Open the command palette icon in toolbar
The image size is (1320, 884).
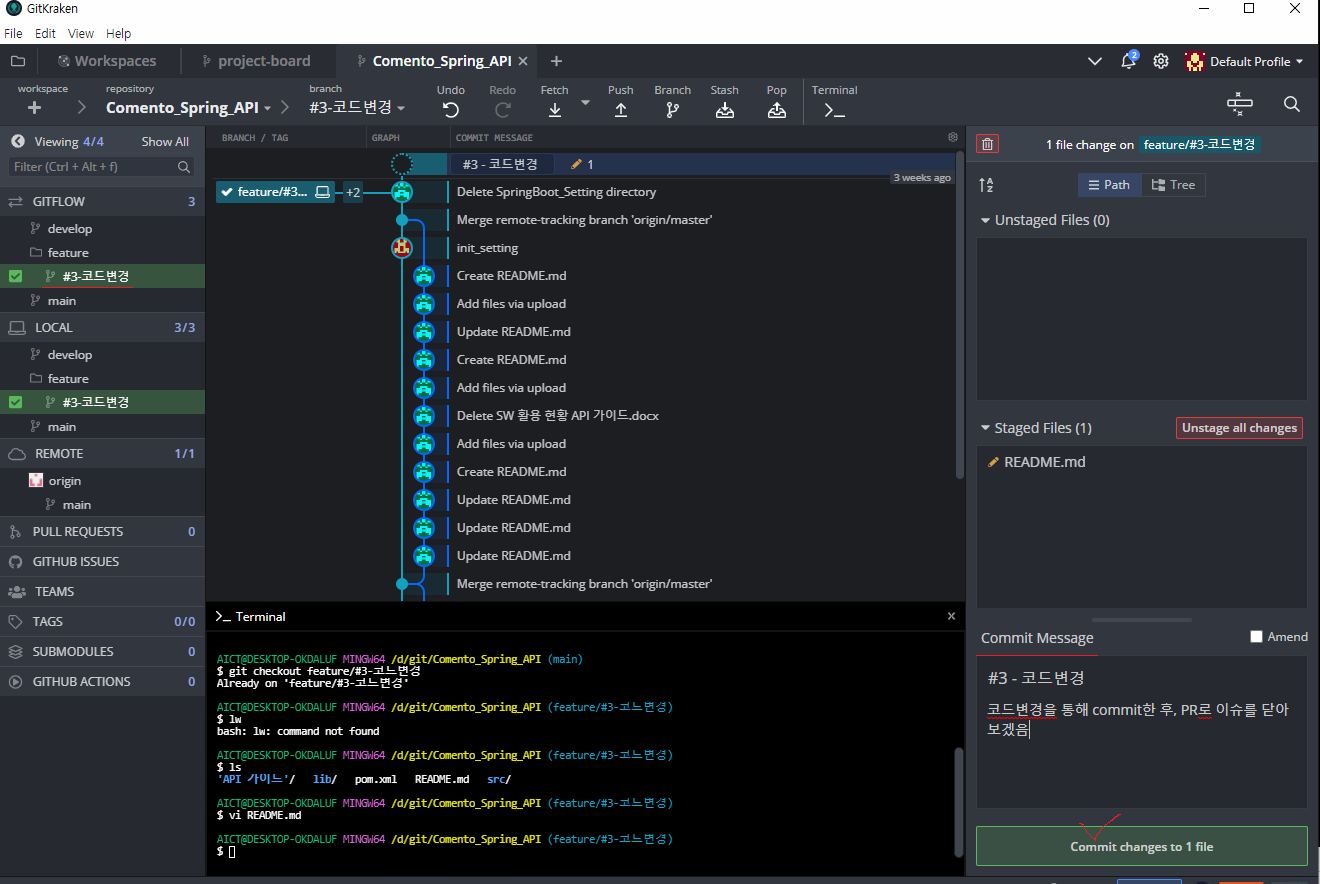click(x=1240, y=104)
